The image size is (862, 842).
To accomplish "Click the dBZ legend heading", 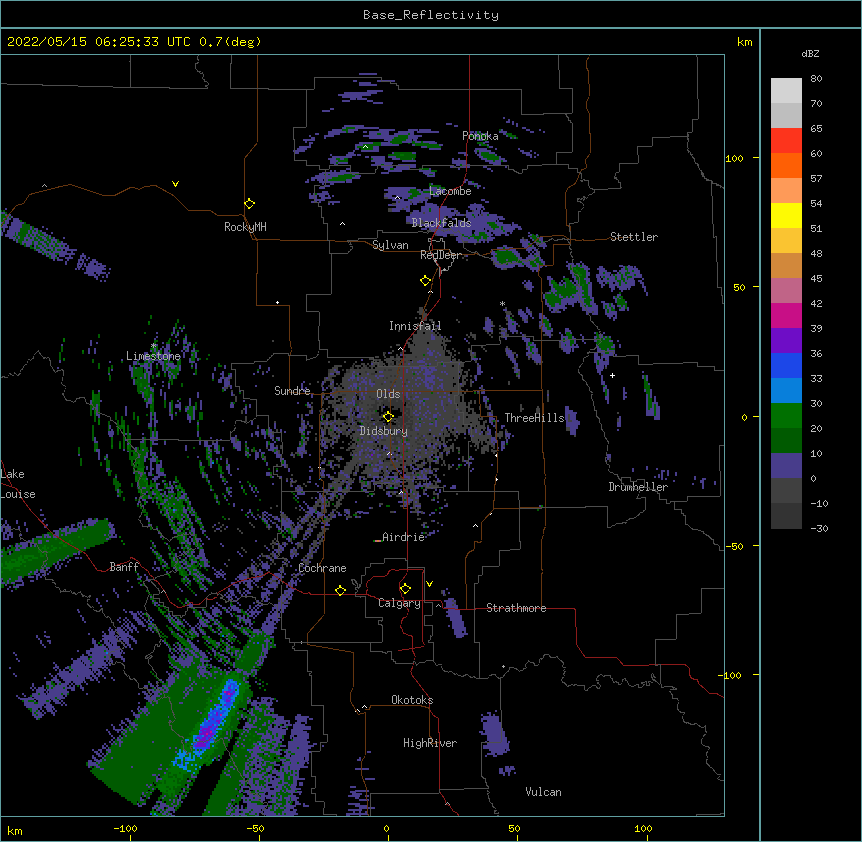I will point(810,53).
